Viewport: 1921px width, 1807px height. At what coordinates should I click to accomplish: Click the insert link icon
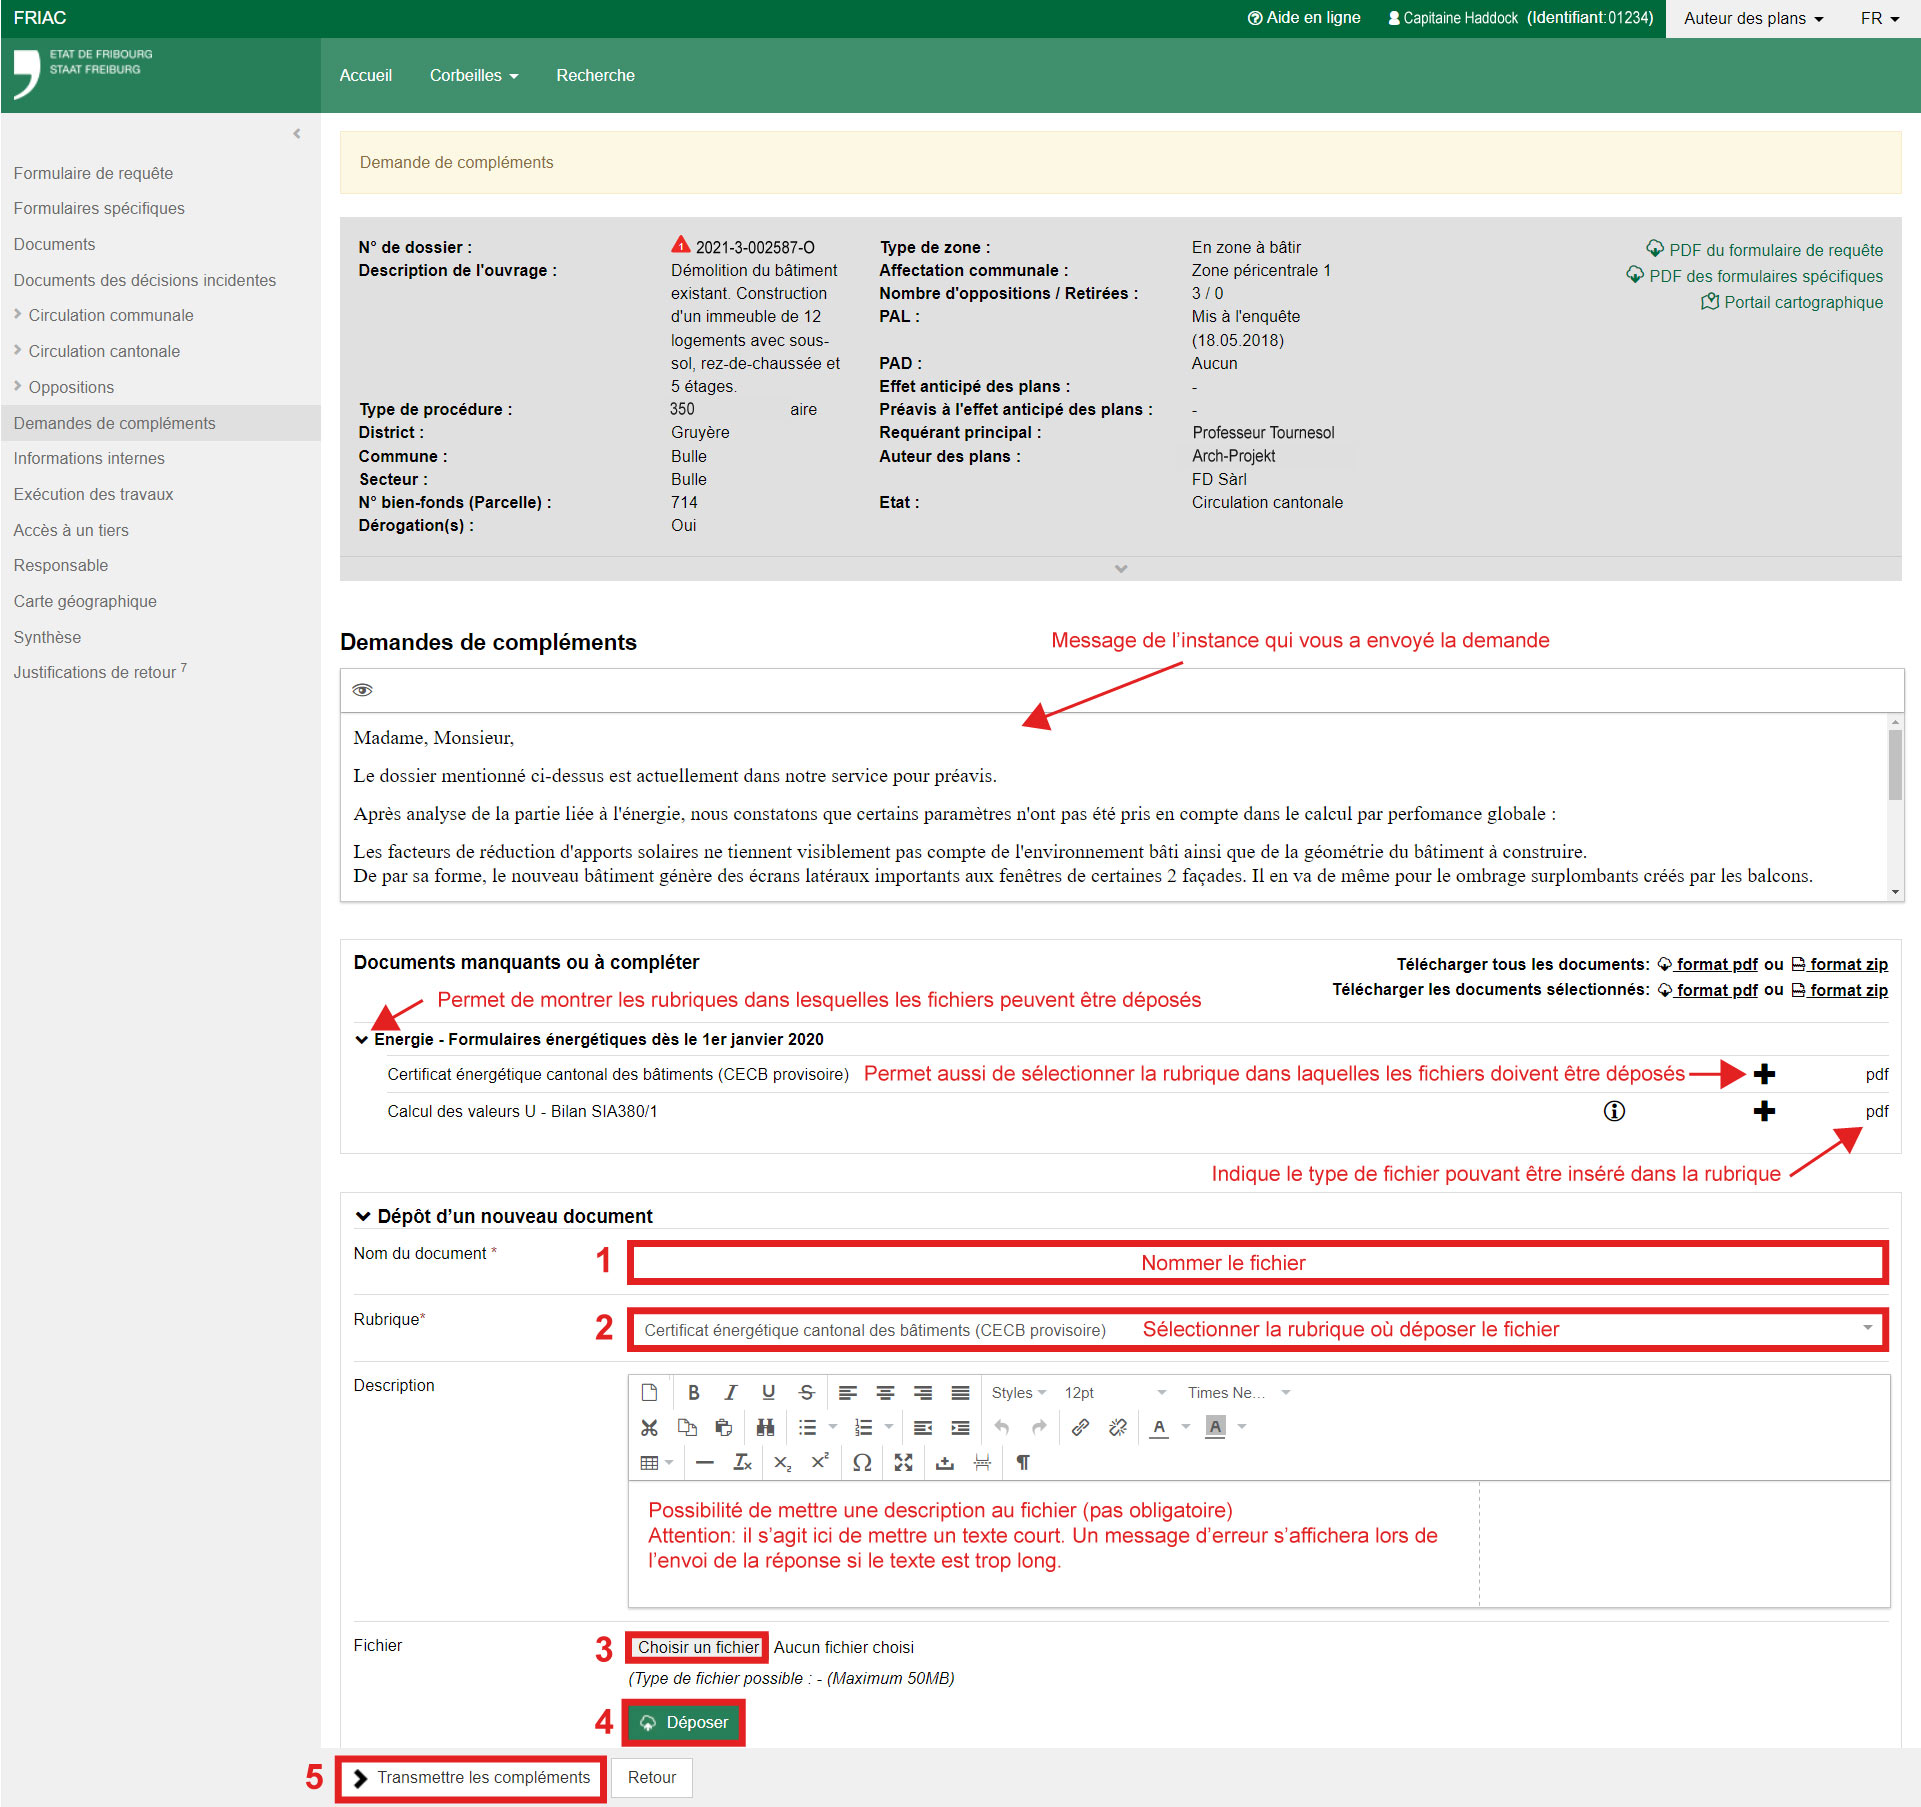(1080, 1427)
